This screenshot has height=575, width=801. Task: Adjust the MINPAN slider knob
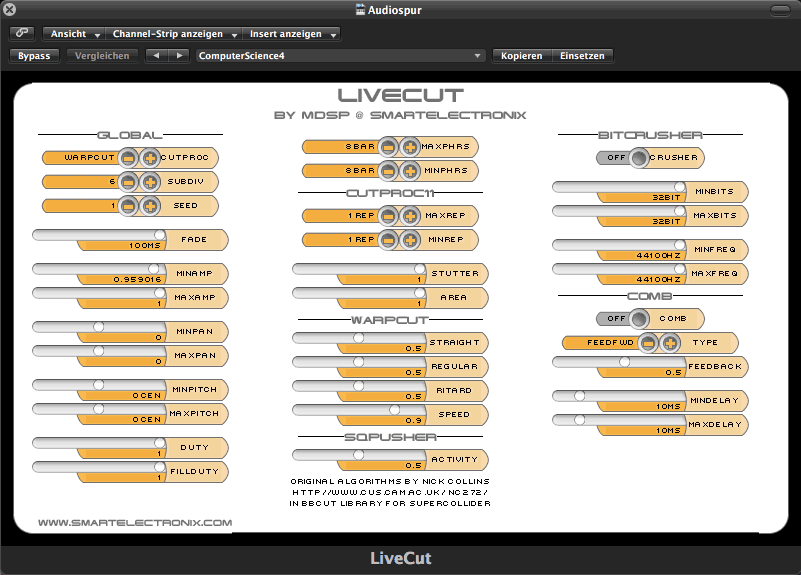(x=99, y=327)
